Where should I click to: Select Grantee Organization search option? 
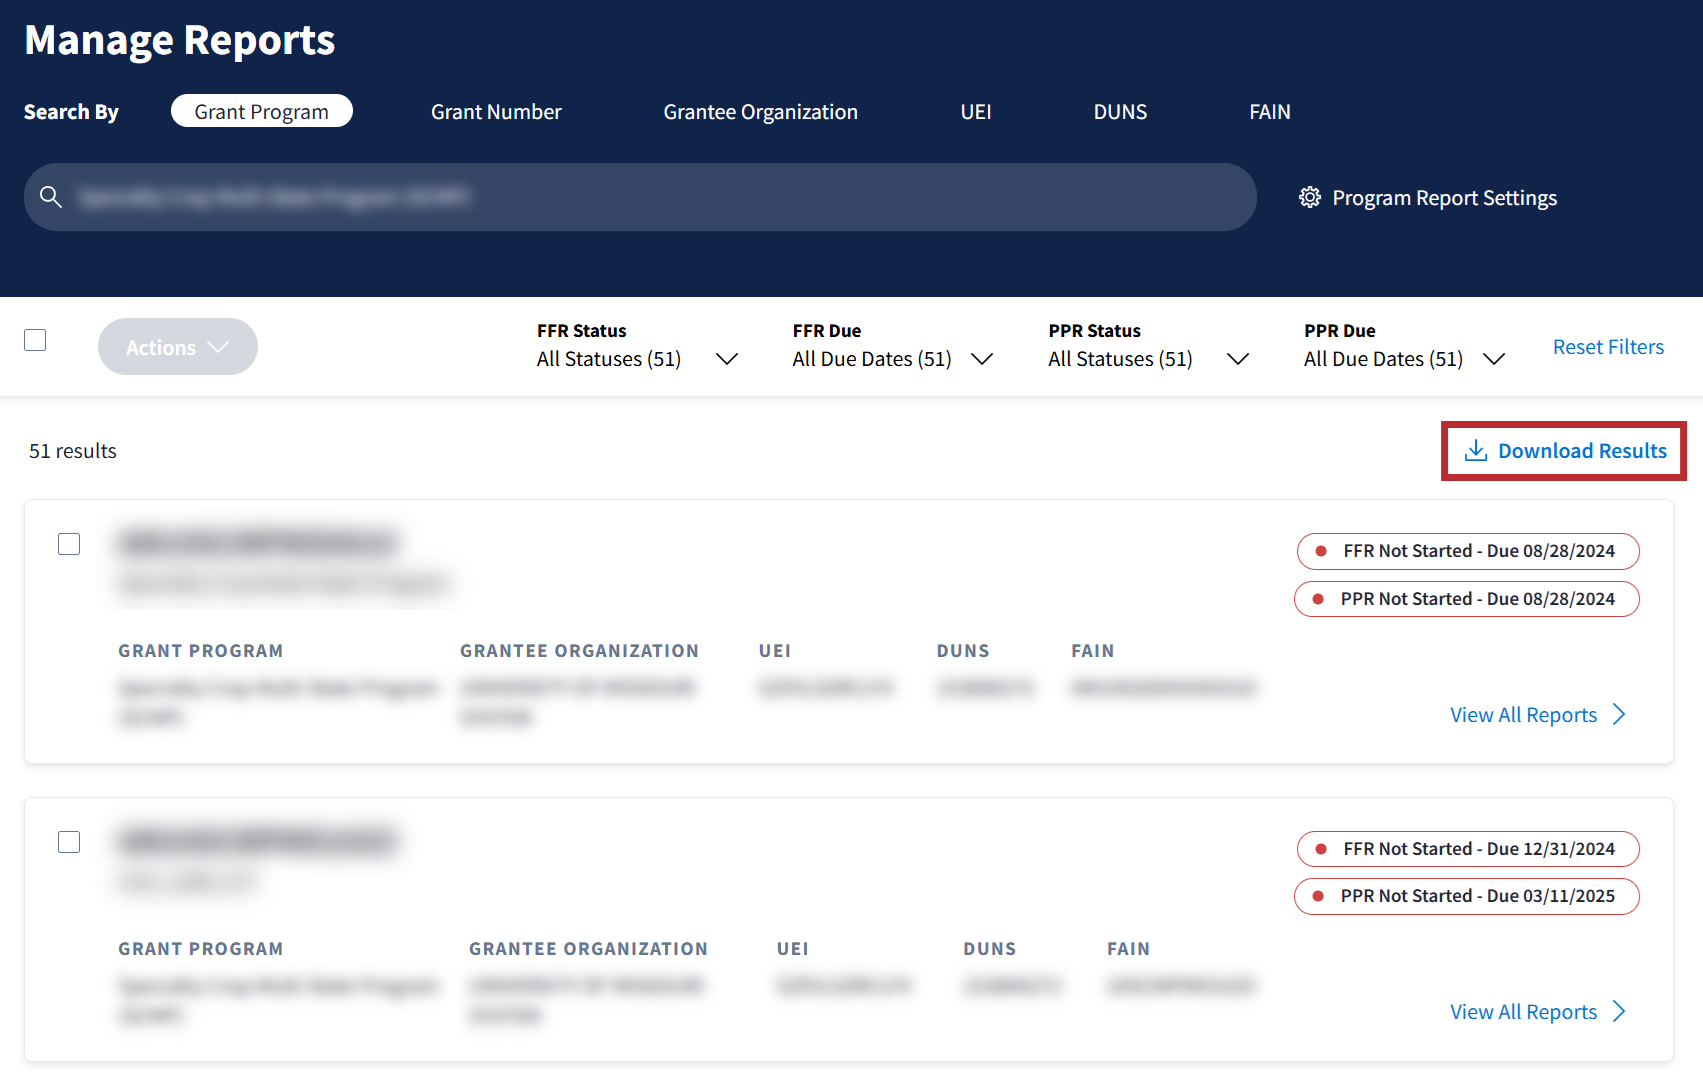click(x=760, y=112)
